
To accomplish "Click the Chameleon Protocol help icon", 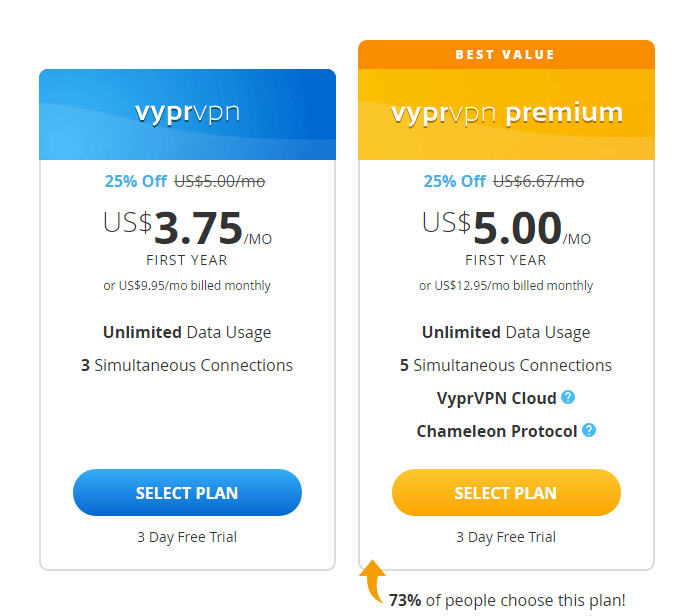I will click(588, 430).
